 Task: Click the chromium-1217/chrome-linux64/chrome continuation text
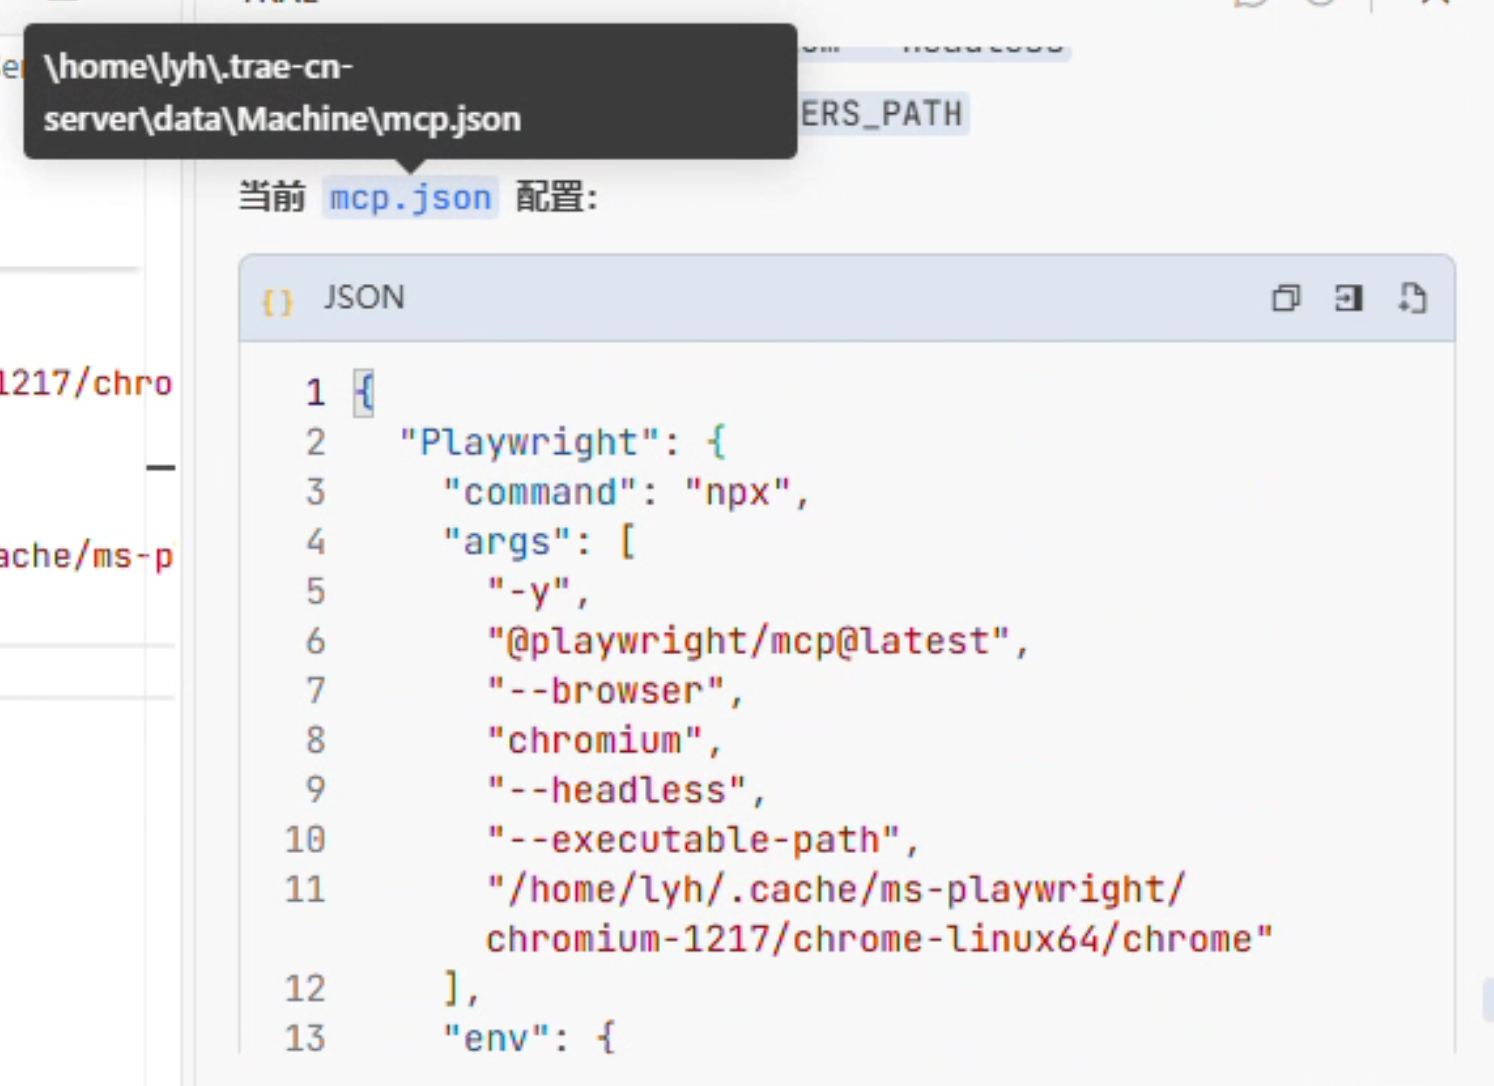(x=880, y=939)
